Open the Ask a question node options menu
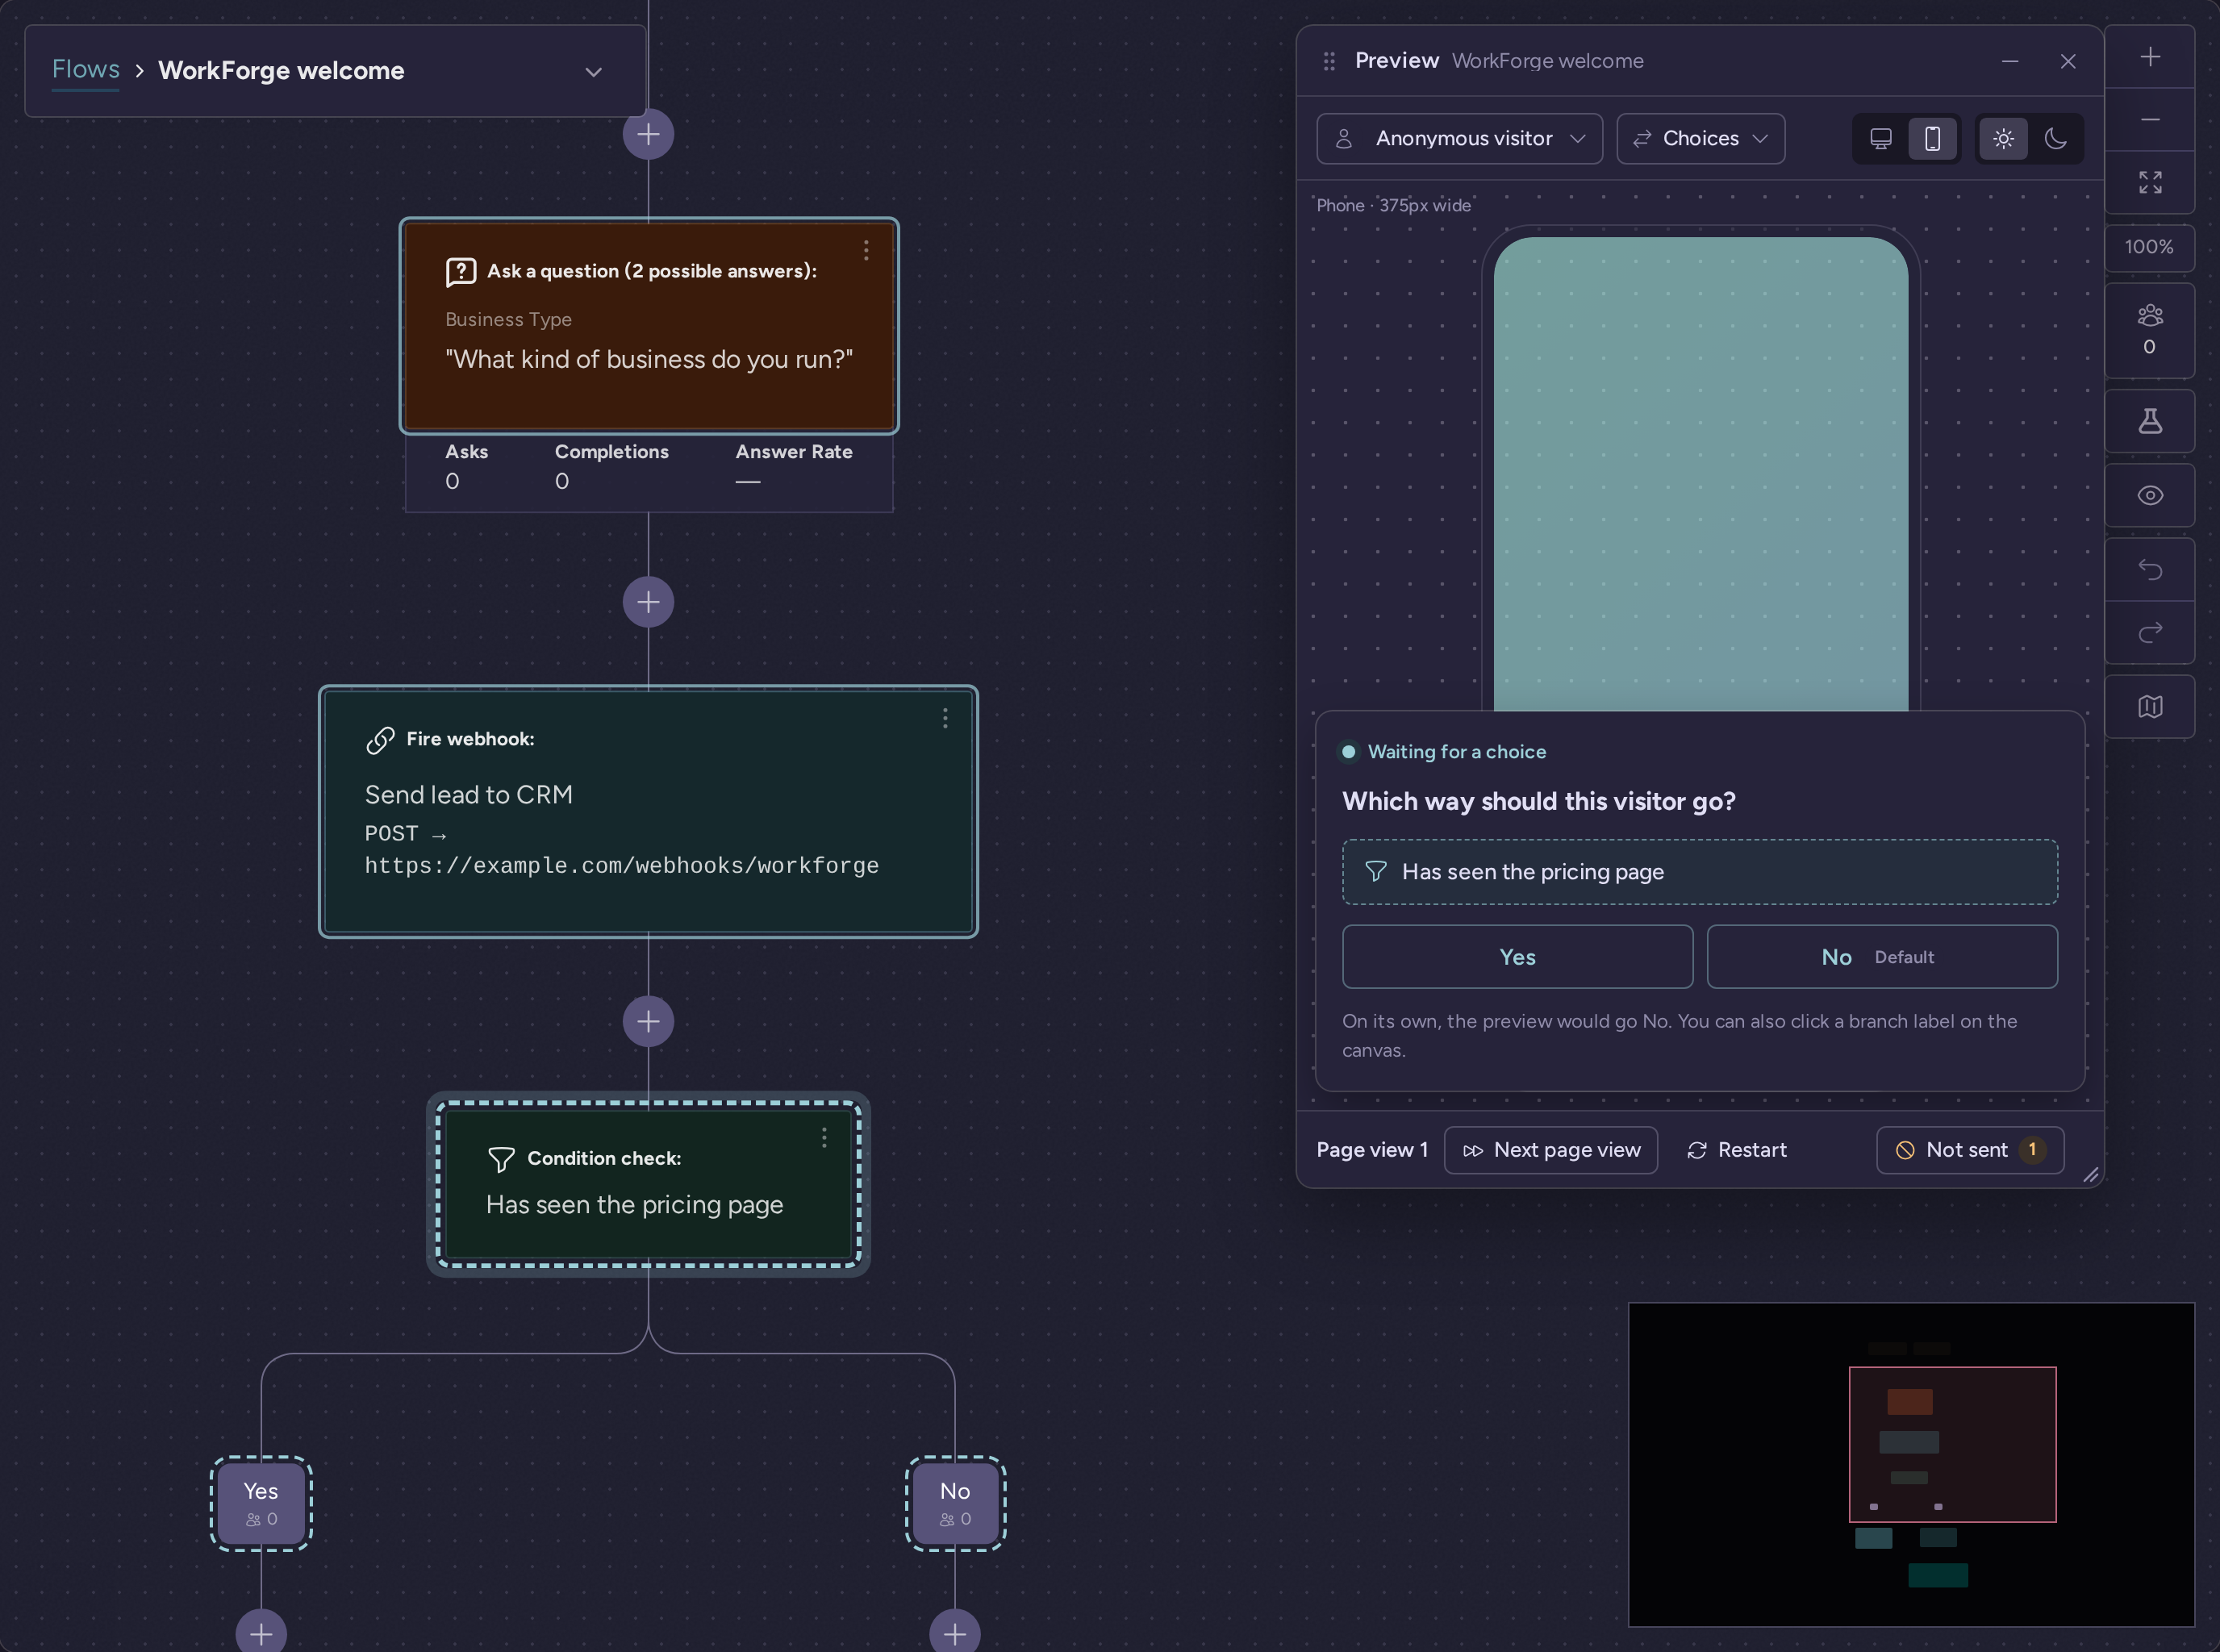Image resolution: width=2220 pixels, height=1652 pixels. (x=866, y=250)
